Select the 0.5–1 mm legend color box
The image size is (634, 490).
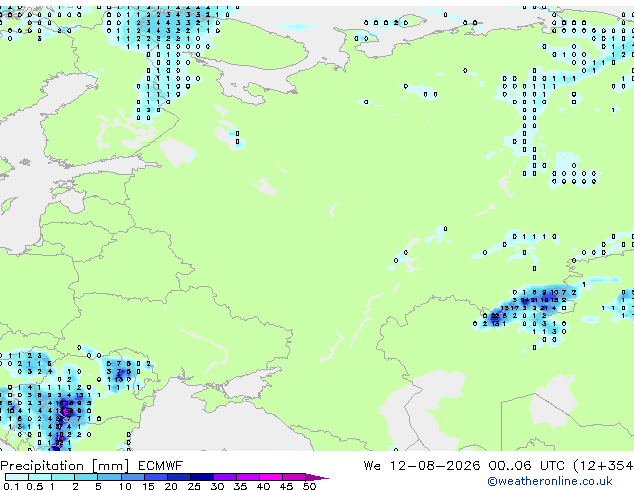[x=40, y=477]
